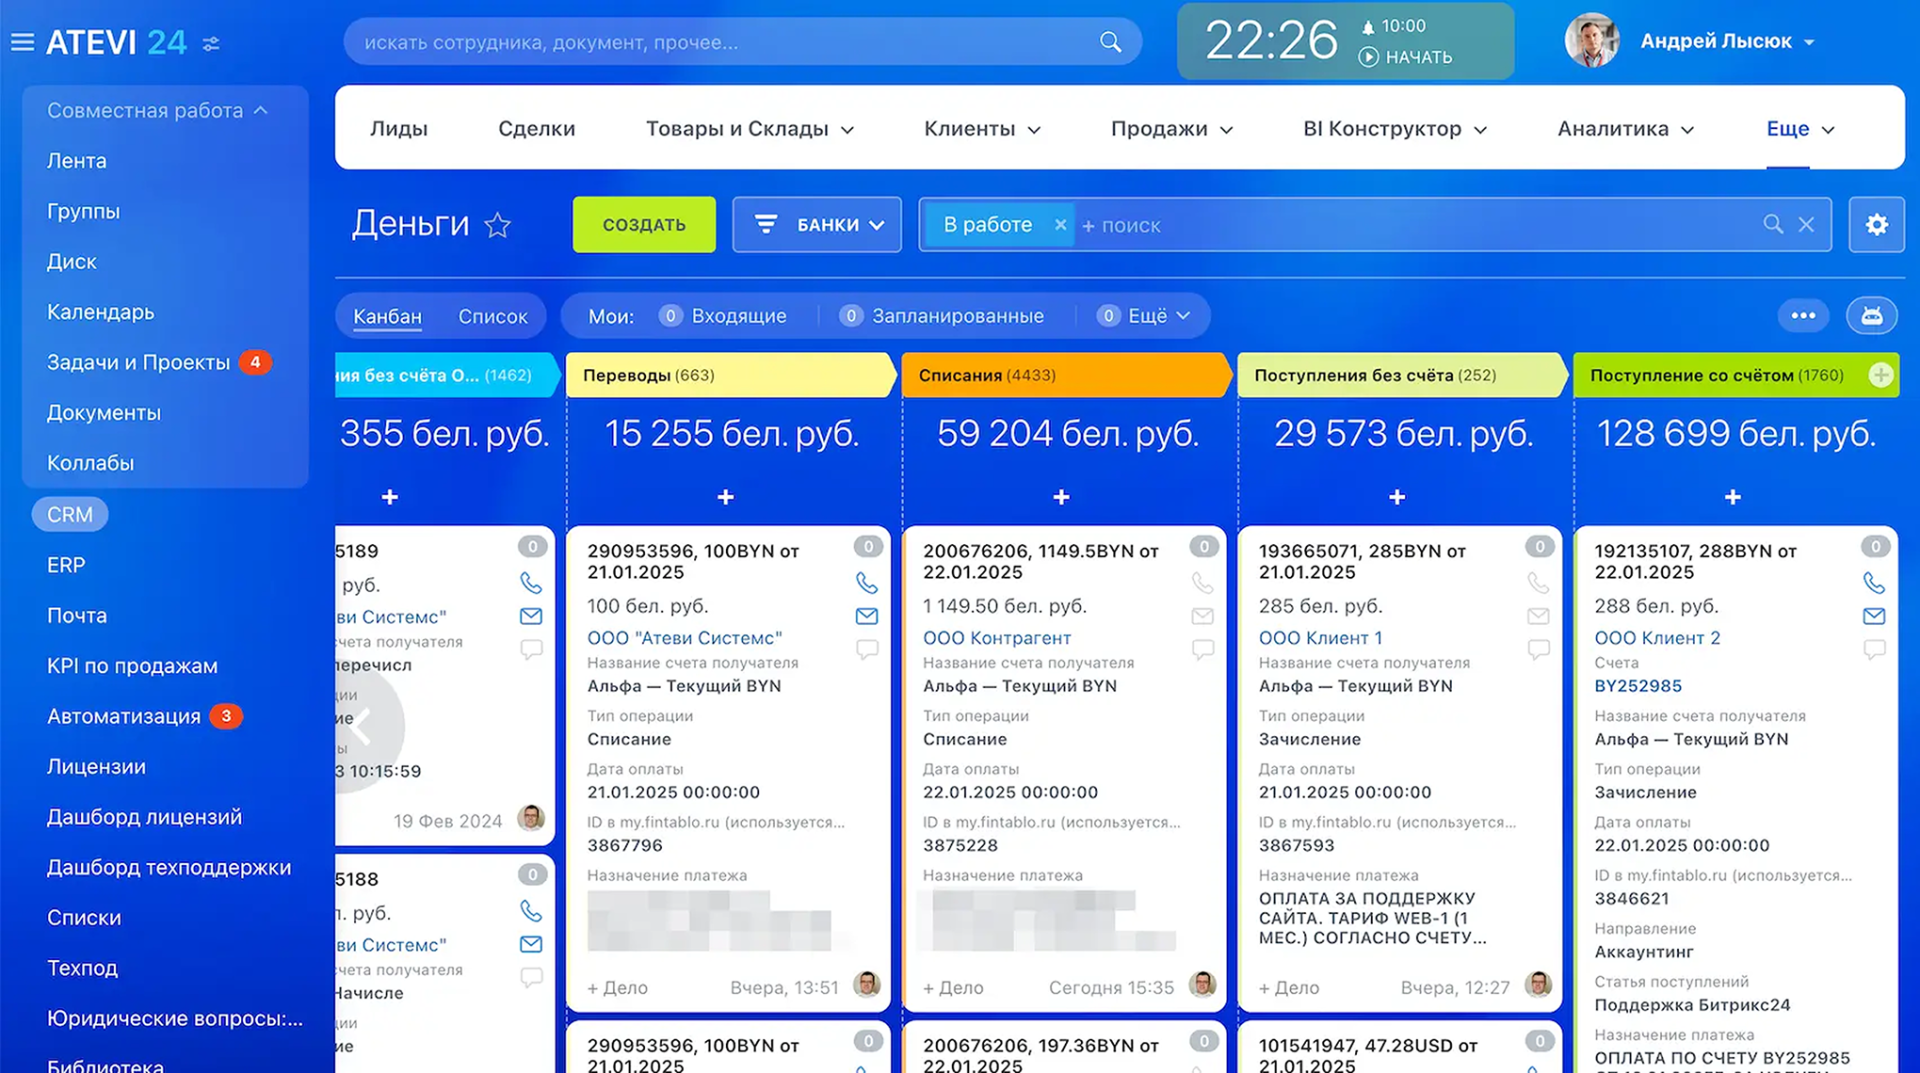This screenshot has width=1920, height=1073.
Task: Click green plus icon on Поступление со счётом column
Action: (x=1880, y=375)
